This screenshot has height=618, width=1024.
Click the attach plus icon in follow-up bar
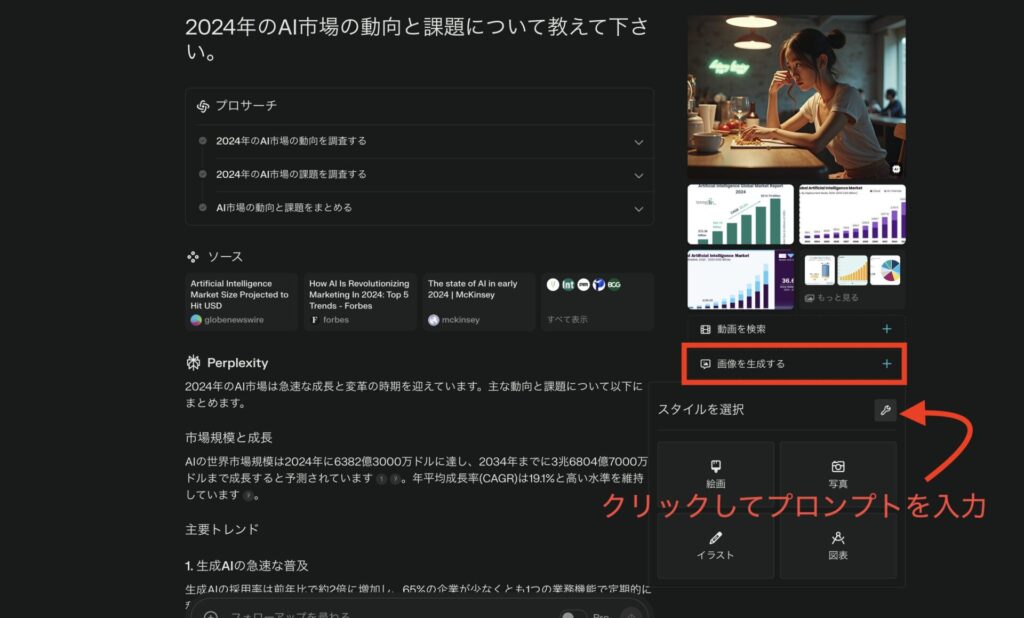coord(211,615)
